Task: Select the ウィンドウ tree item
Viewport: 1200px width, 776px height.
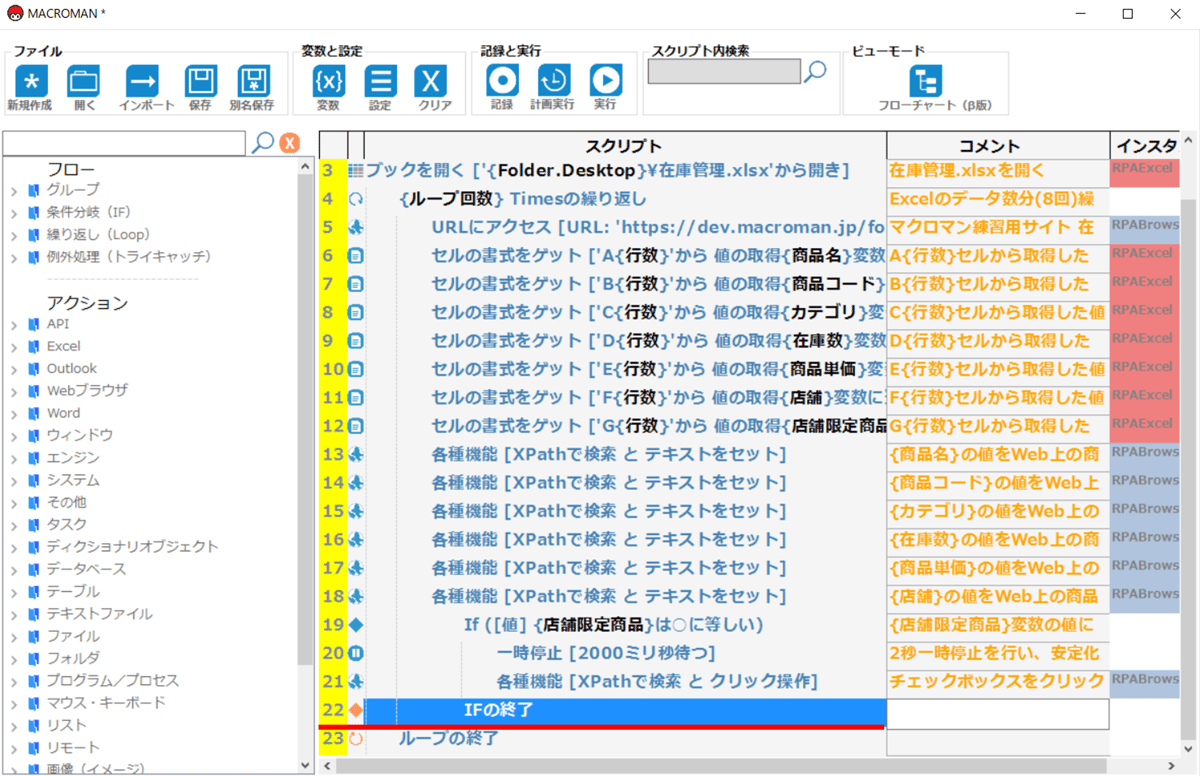Action: click(x=79, y=435)
